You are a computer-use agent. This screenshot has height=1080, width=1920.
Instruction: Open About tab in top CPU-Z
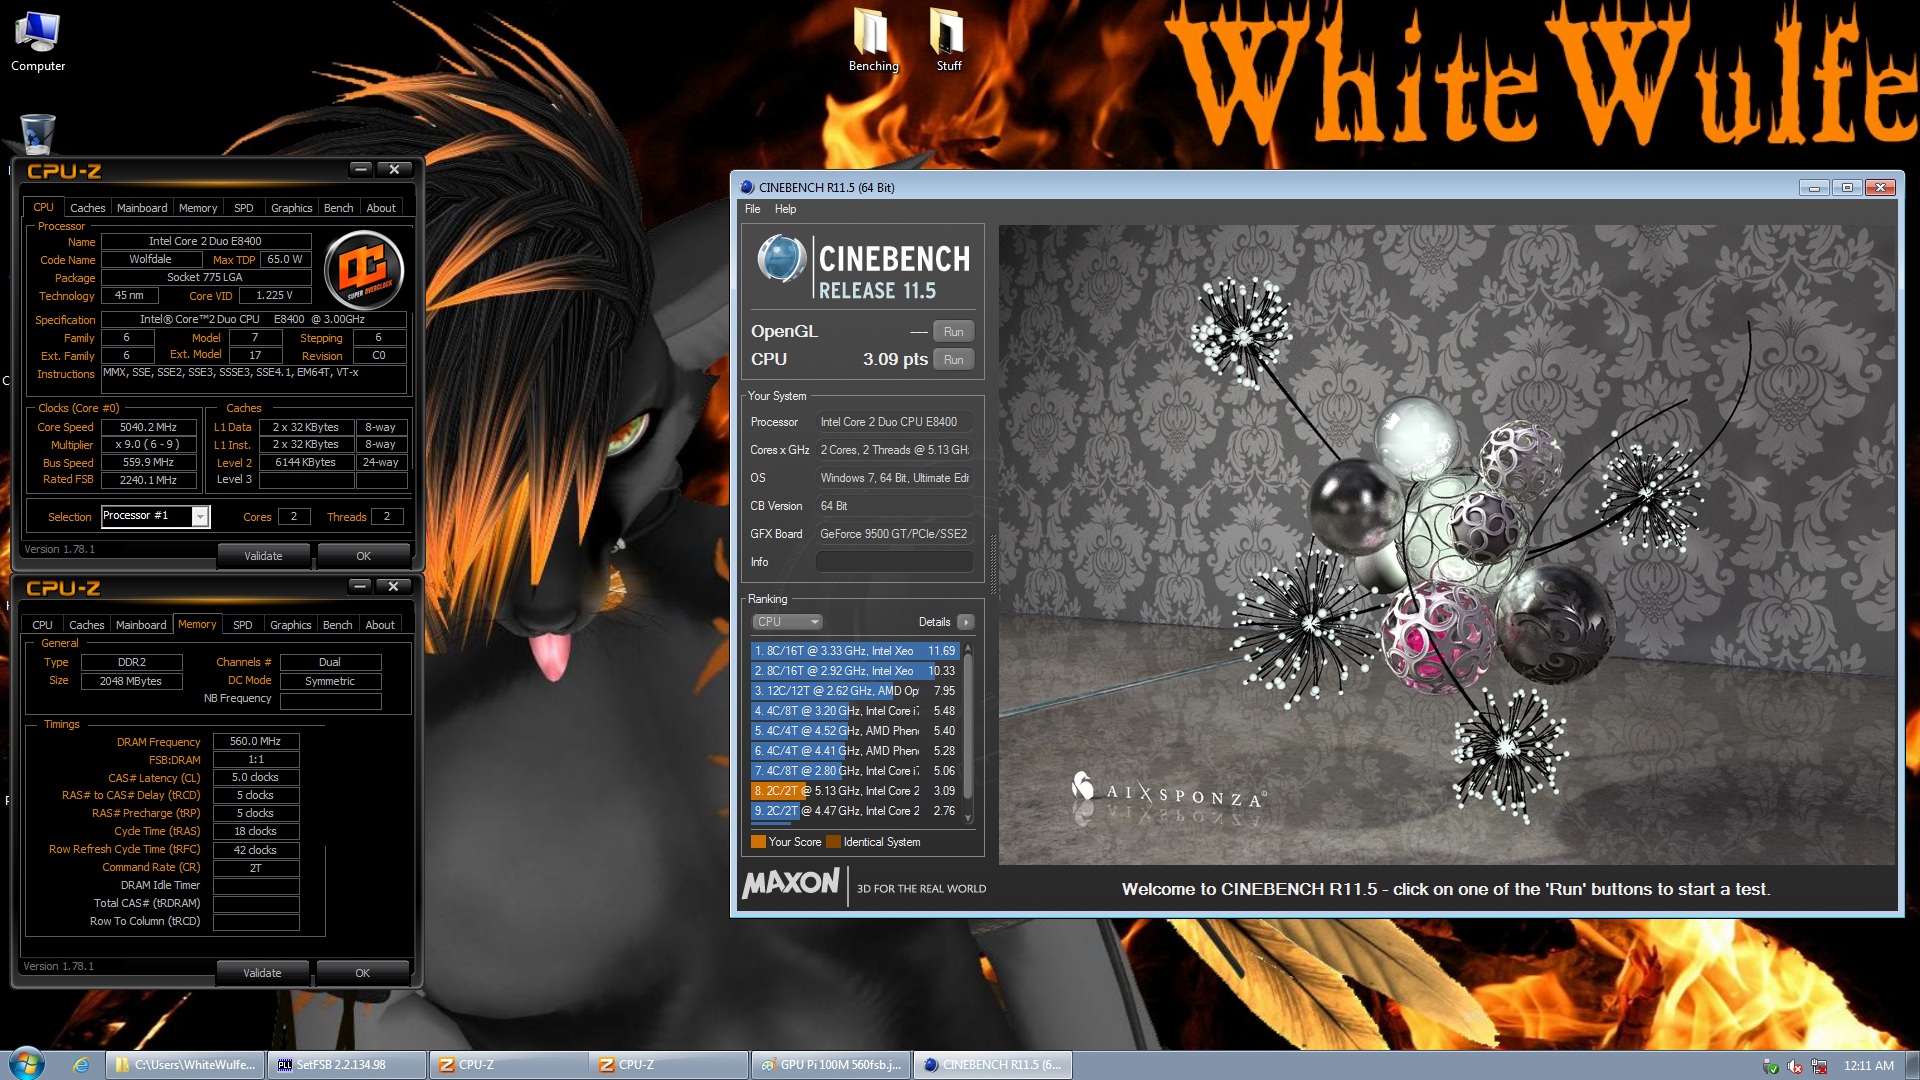(381, 208)
